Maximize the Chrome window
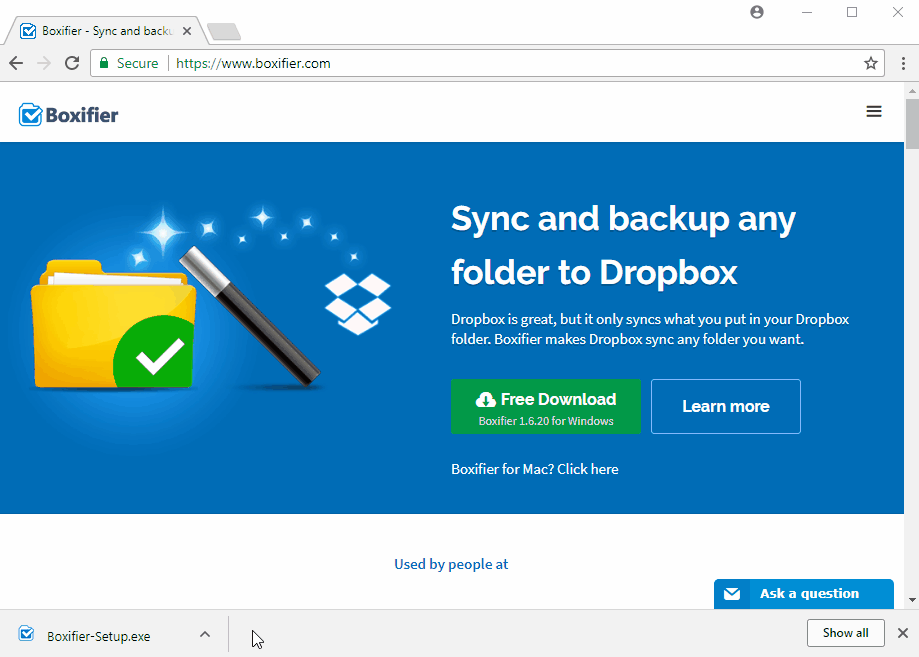 pyautogui.click(x=852, y=12)
